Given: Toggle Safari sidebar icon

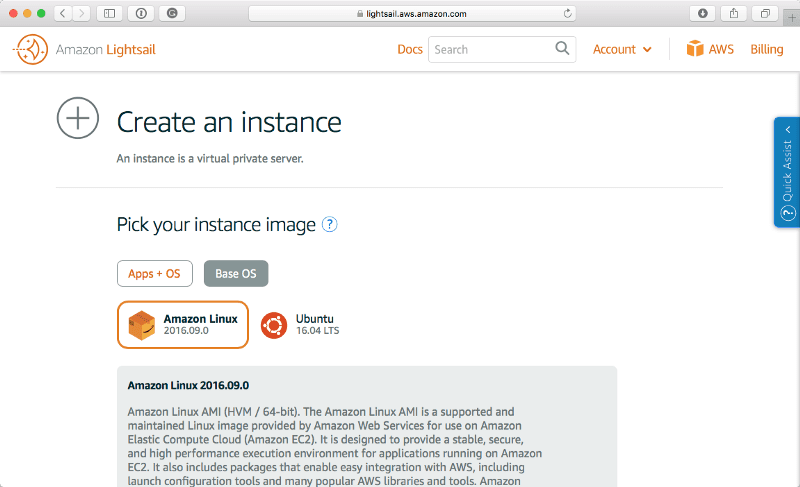Looking at the screenshot, I should point(109,14).
